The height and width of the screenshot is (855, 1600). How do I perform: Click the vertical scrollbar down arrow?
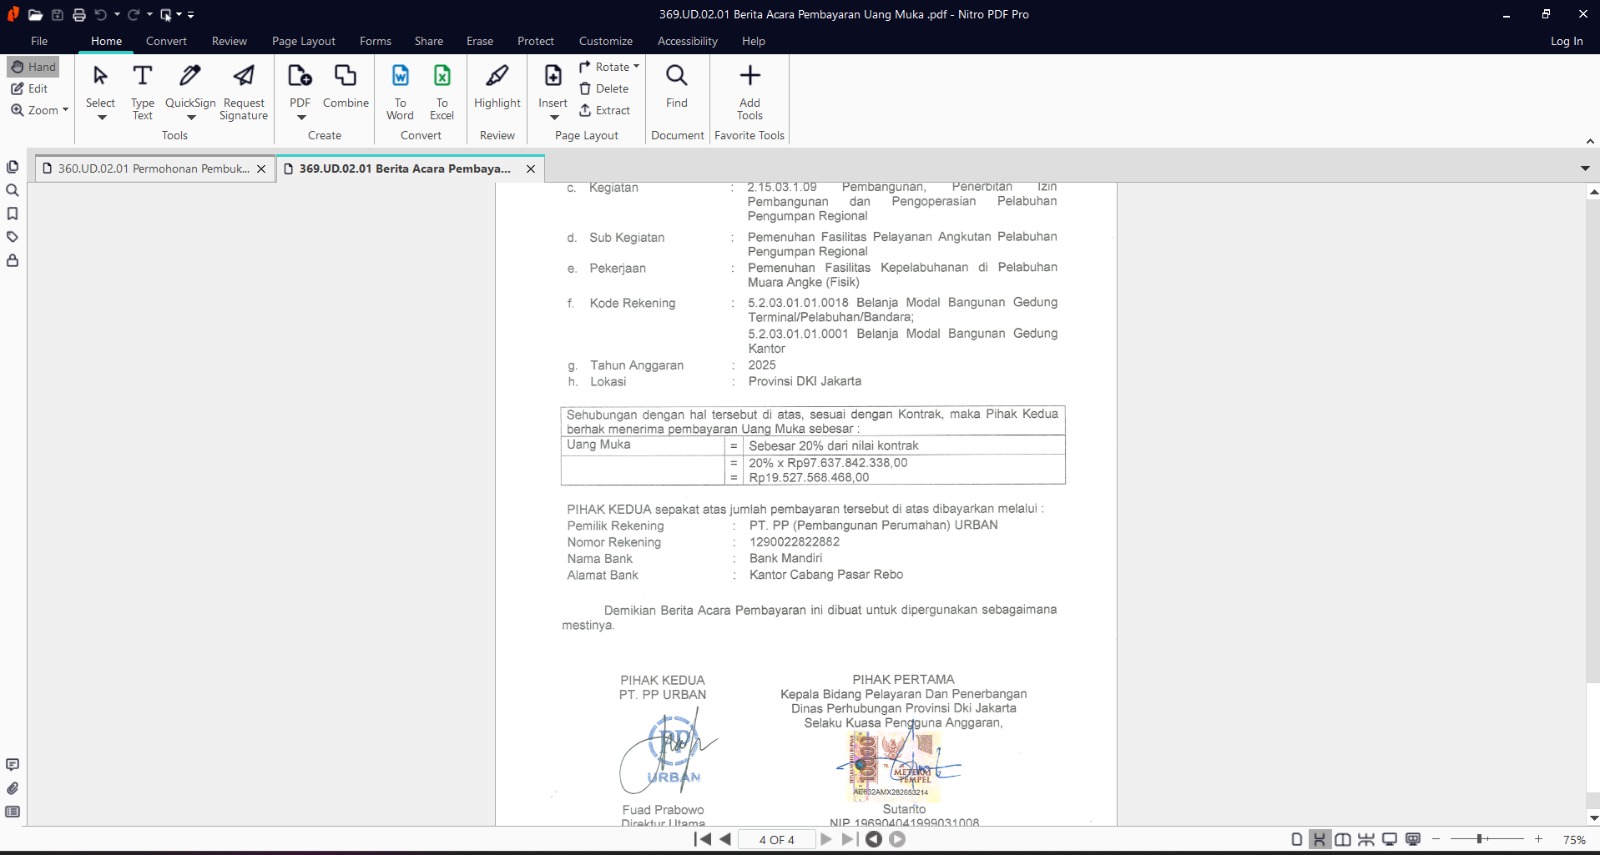1593,818
